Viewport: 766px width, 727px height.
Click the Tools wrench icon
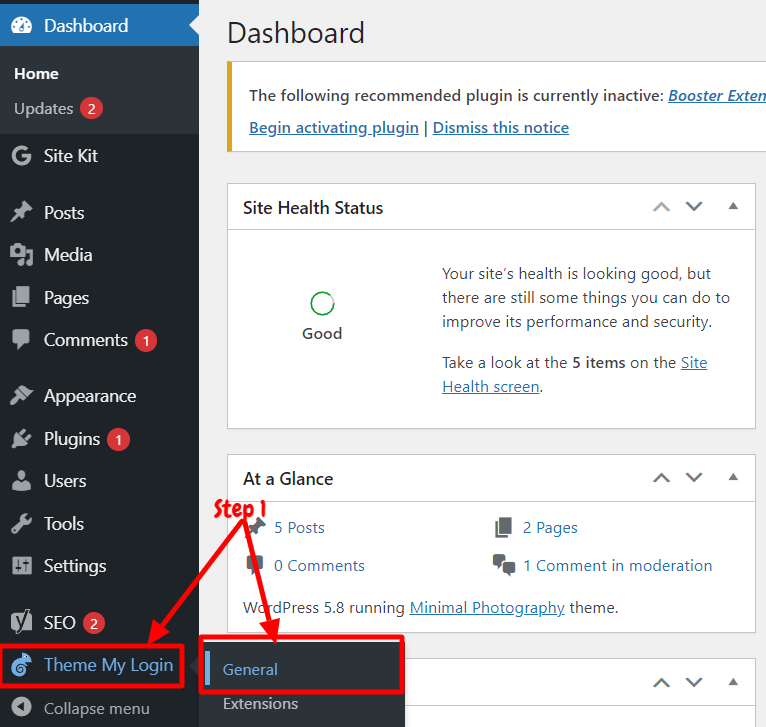click(21, 524)
